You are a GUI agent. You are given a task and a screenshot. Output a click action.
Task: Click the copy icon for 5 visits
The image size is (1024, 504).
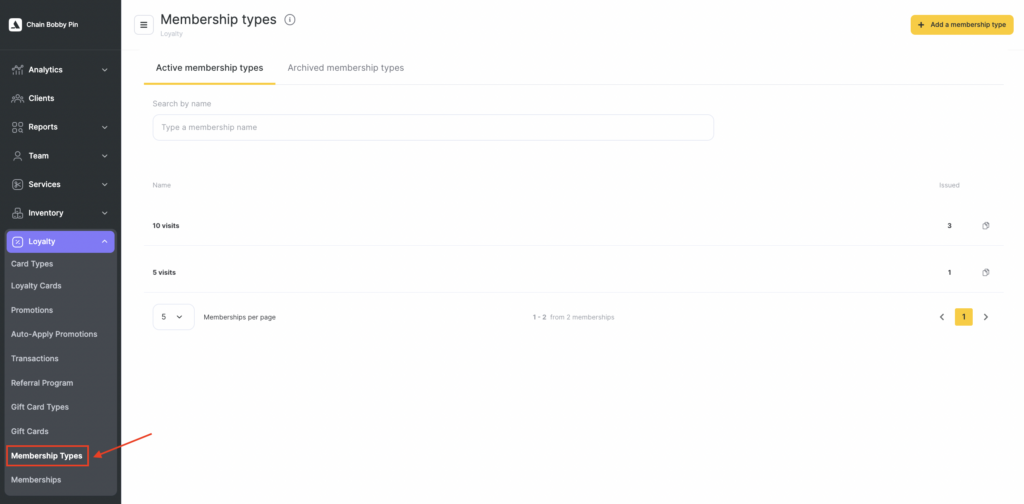click(x=985, y=272)
